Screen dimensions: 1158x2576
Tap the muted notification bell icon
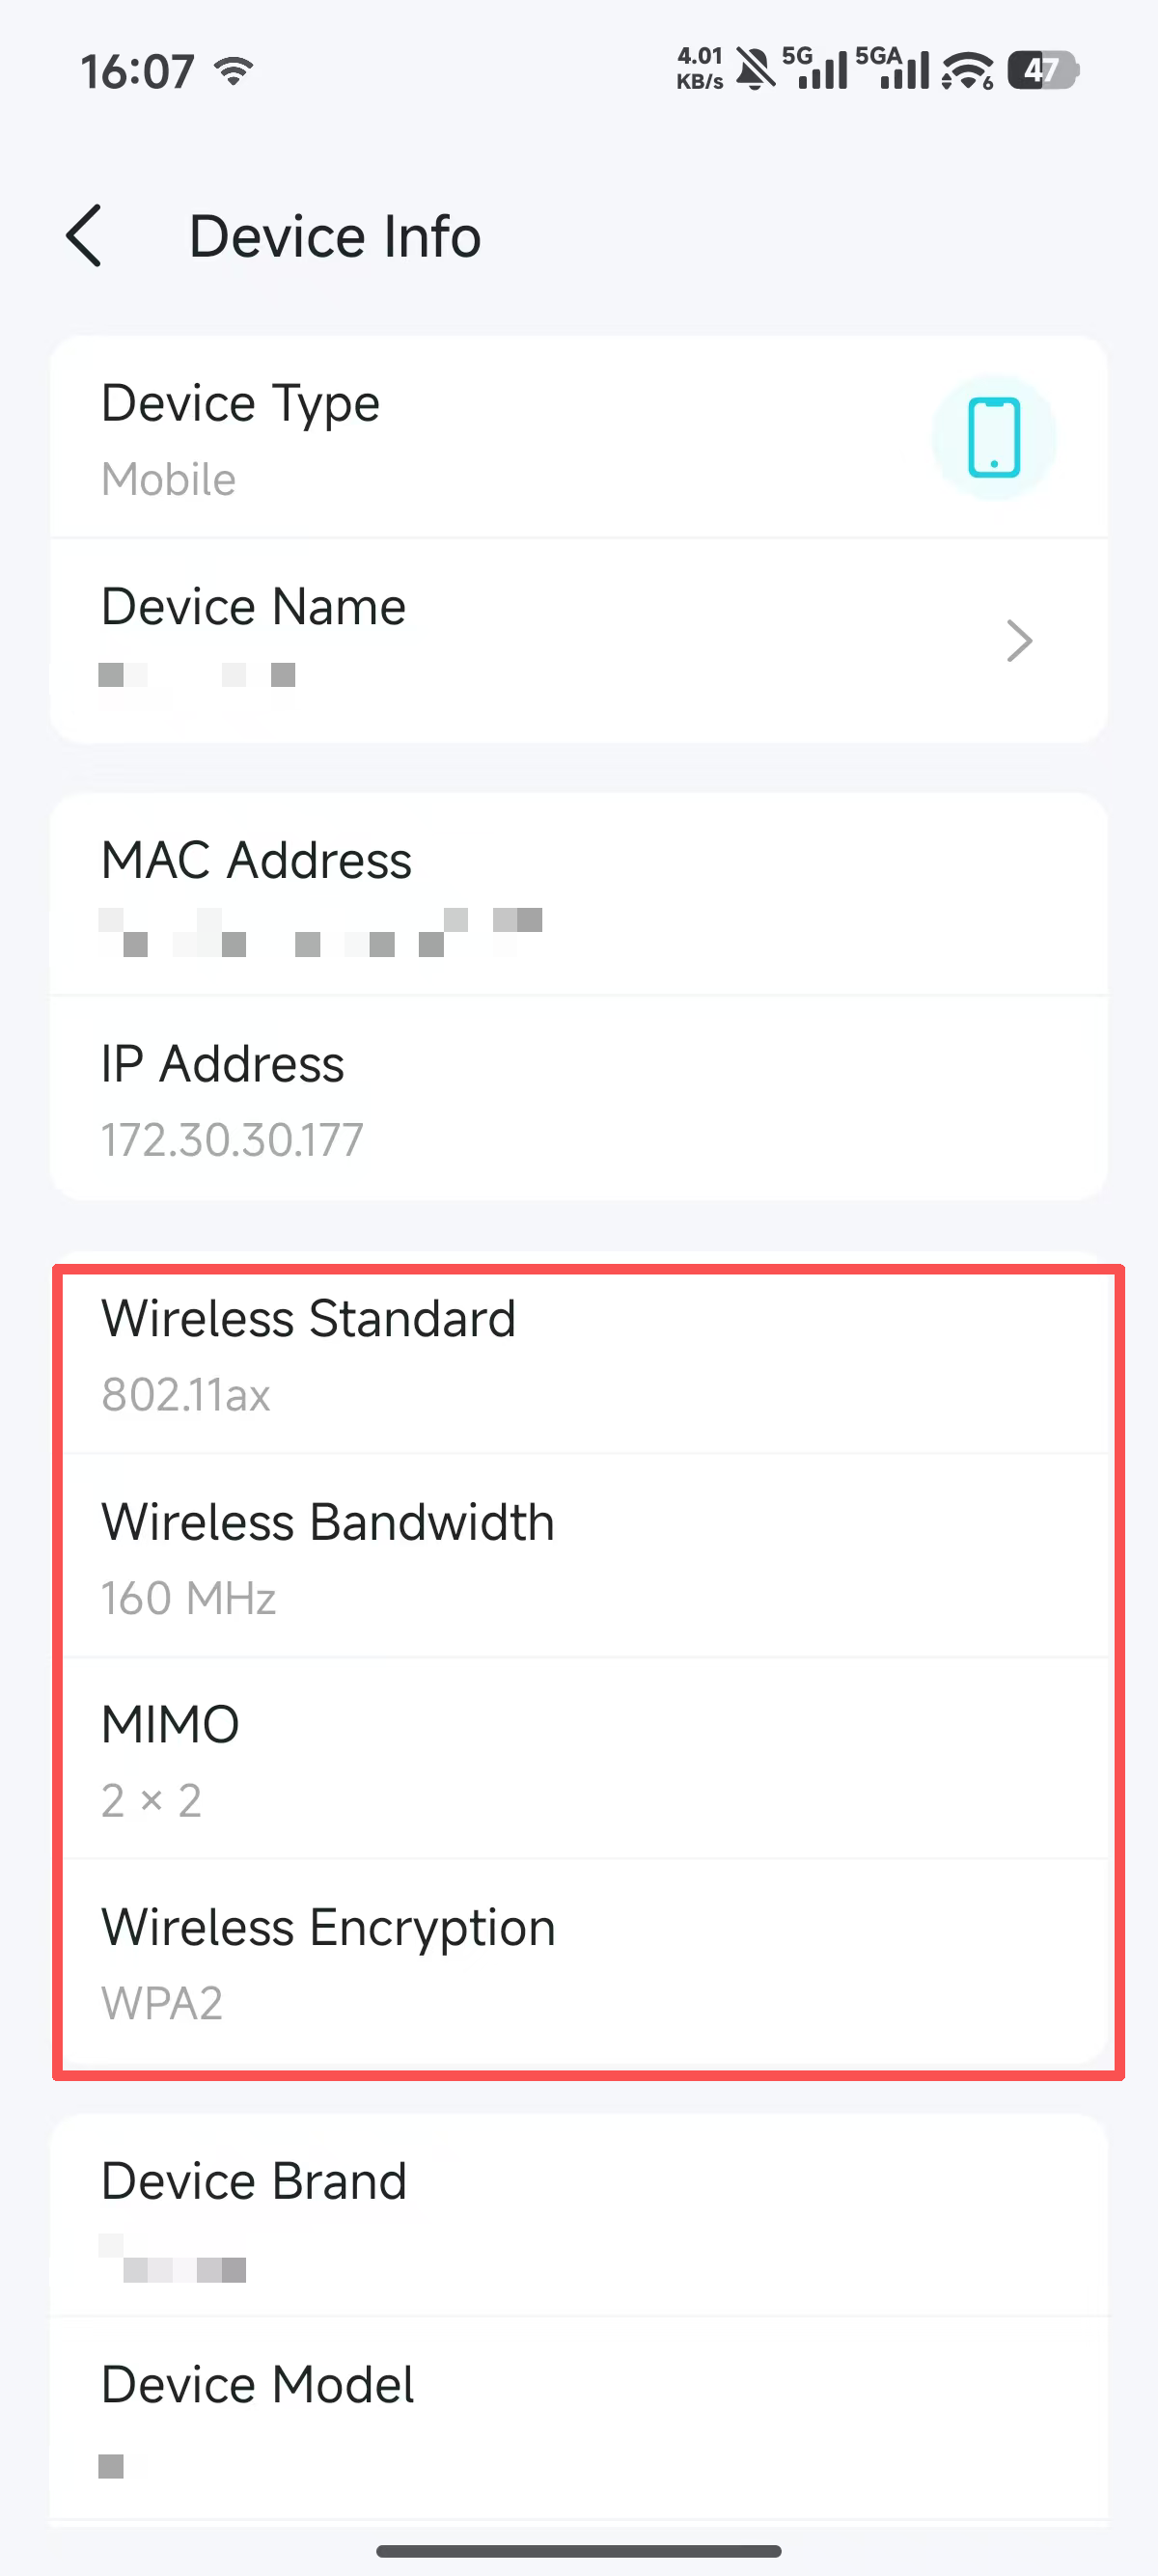click(756, 69)
